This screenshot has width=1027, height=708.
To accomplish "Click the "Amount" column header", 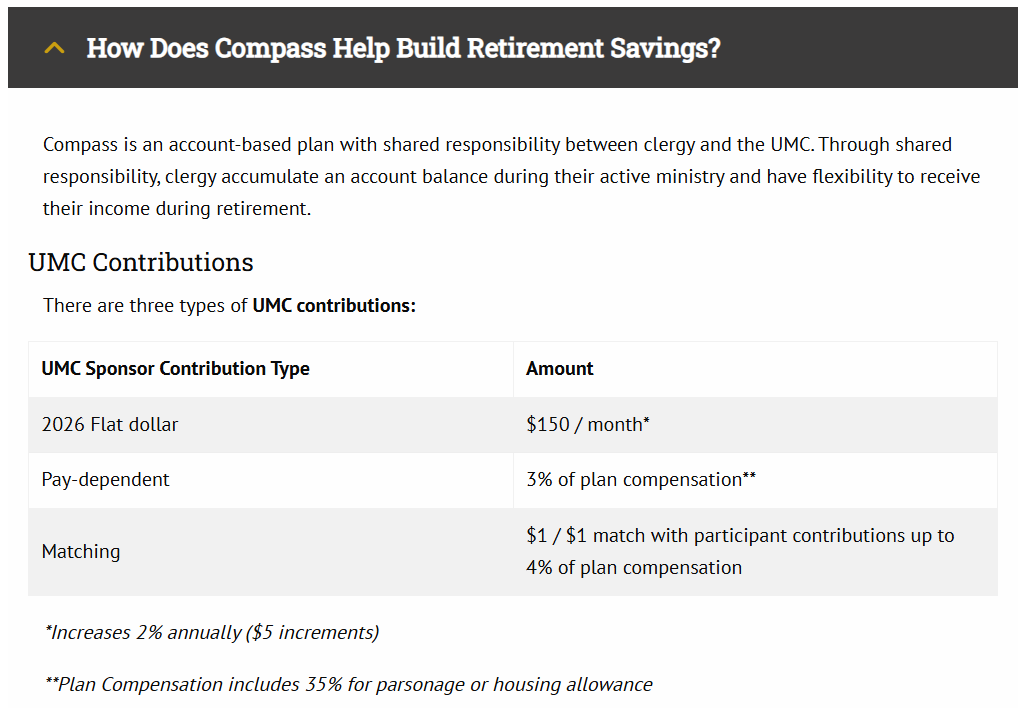I will (x=560, y=369).
